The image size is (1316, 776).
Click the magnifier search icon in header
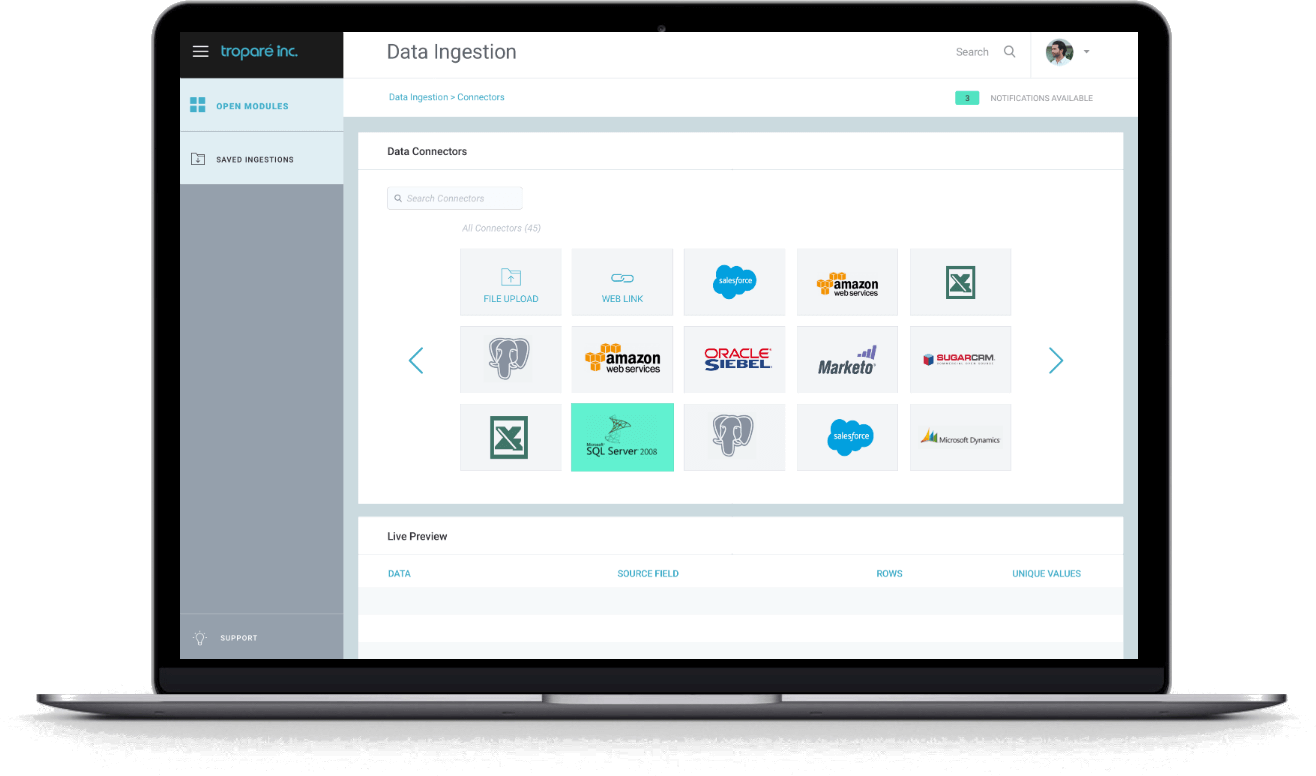[1010, 52]
